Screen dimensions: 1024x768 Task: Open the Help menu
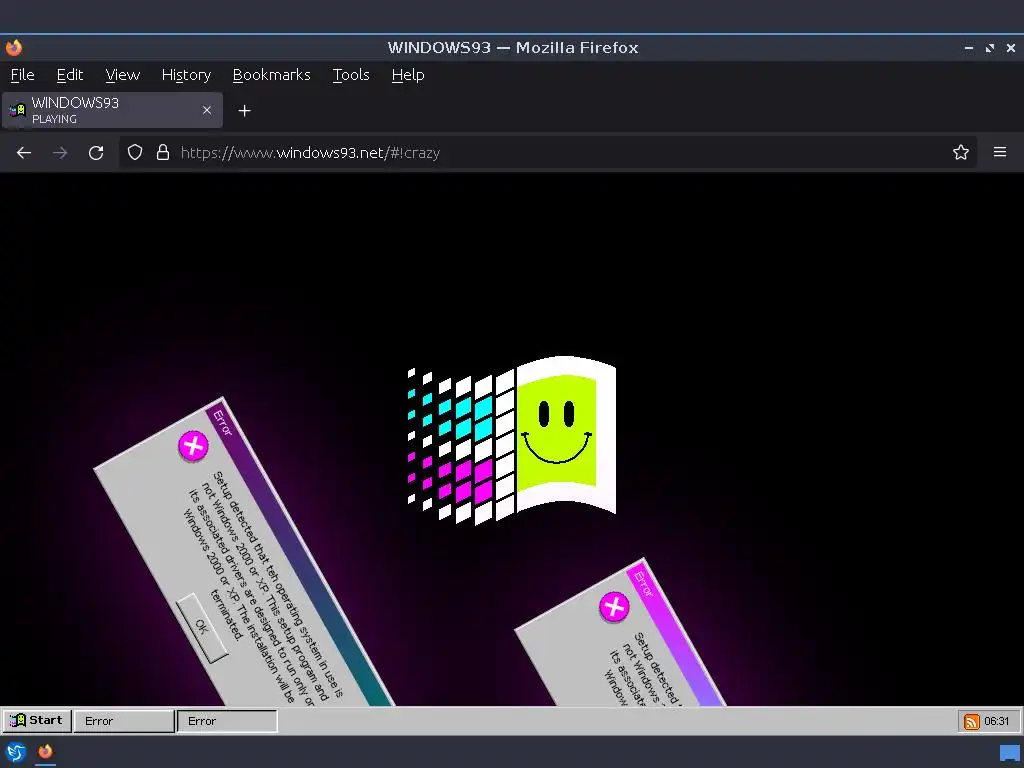tap(408, 75)
